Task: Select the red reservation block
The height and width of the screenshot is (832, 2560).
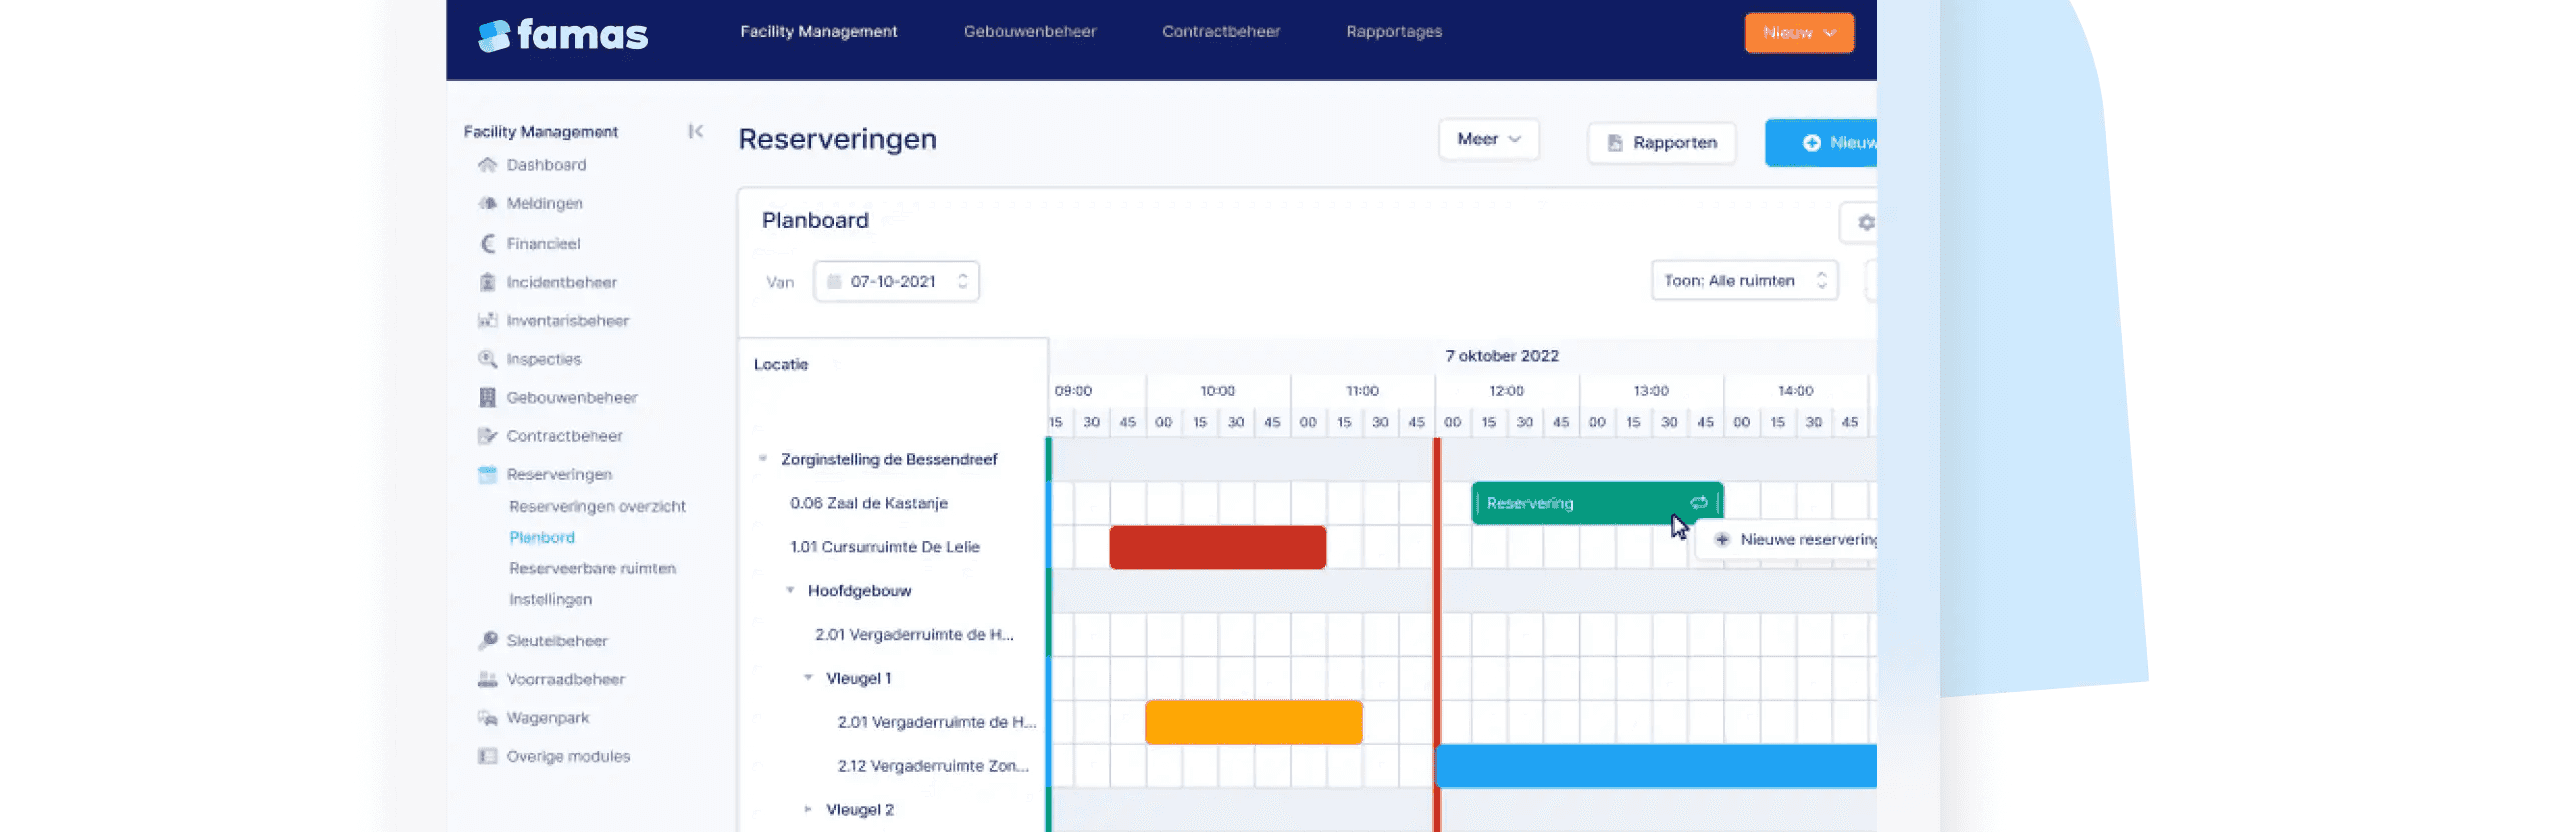Action: coord(1217,547)
